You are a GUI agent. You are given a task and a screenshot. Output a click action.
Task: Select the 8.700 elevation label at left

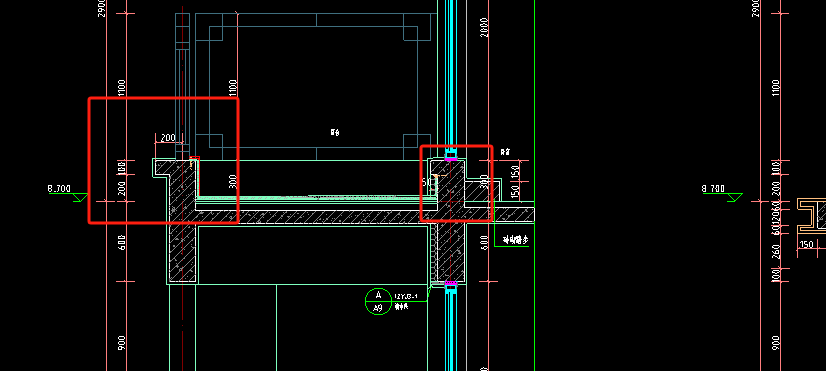point(59,188)
